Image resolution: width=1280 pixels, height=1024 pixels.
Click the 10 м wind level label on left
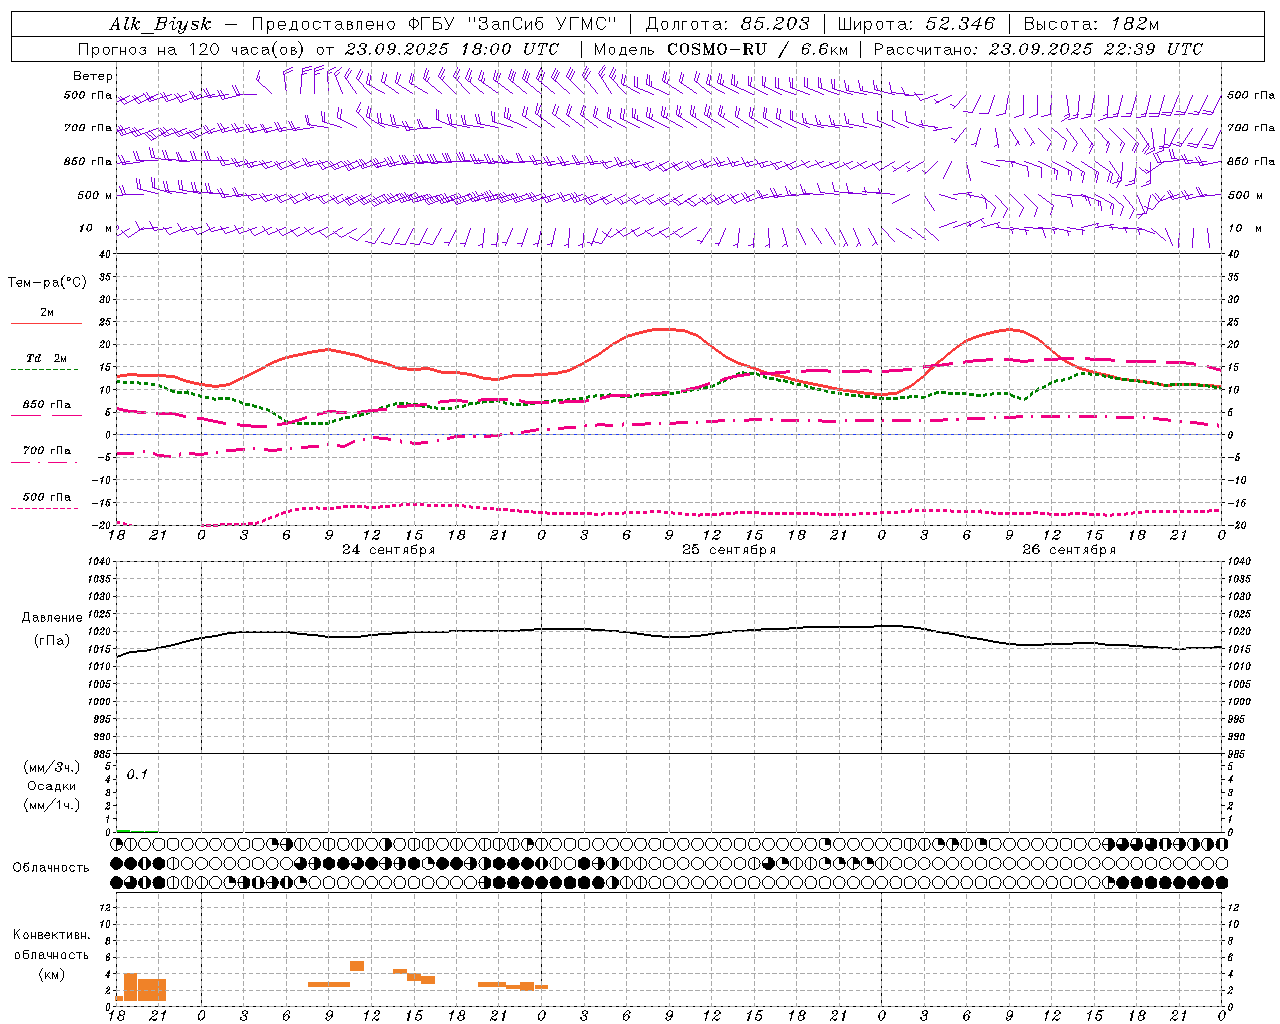click(x=95, y=229)
